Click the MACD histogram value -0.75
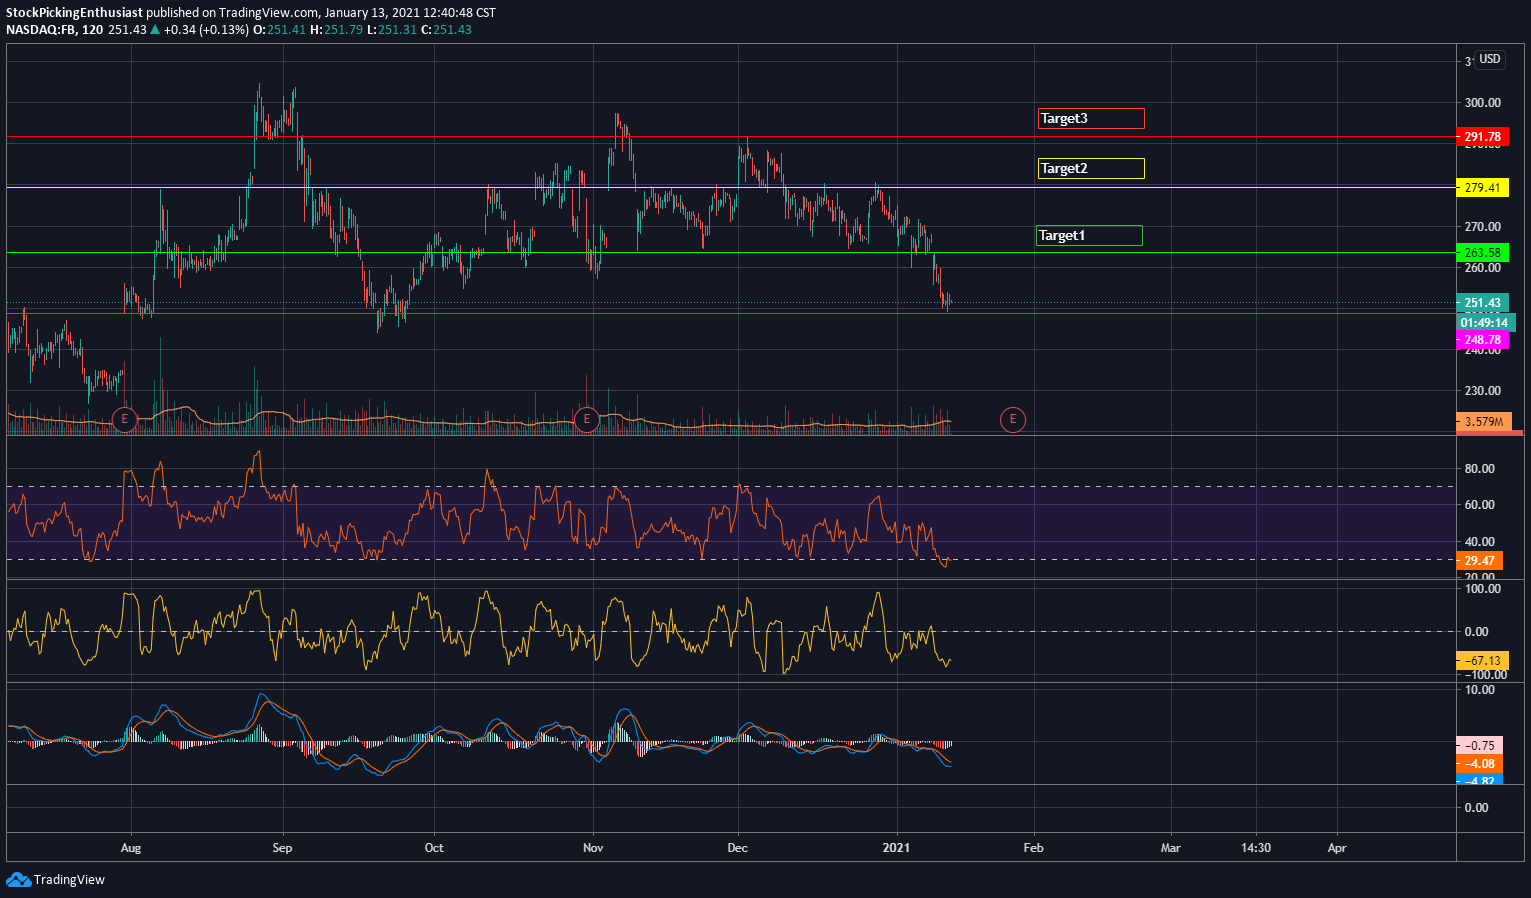 [x=1479, y=745]
